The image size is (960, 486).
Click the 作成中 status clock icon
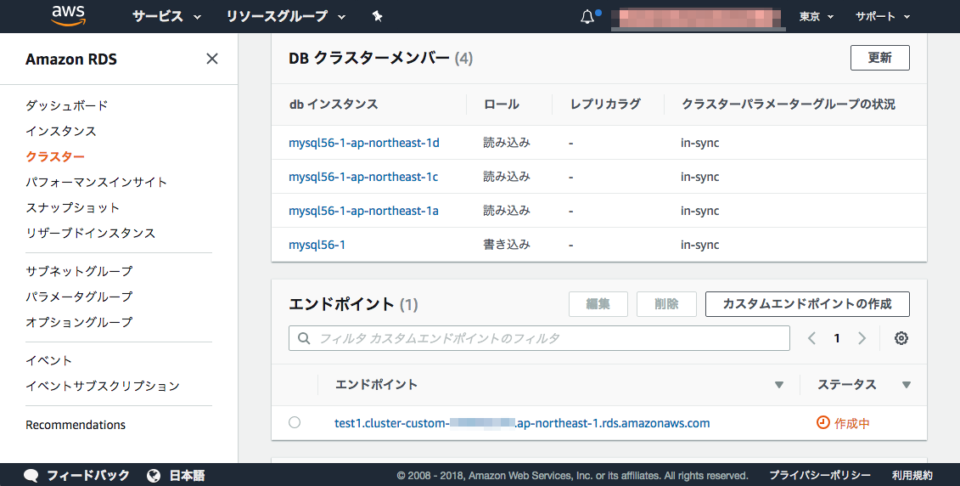[823, 422]
